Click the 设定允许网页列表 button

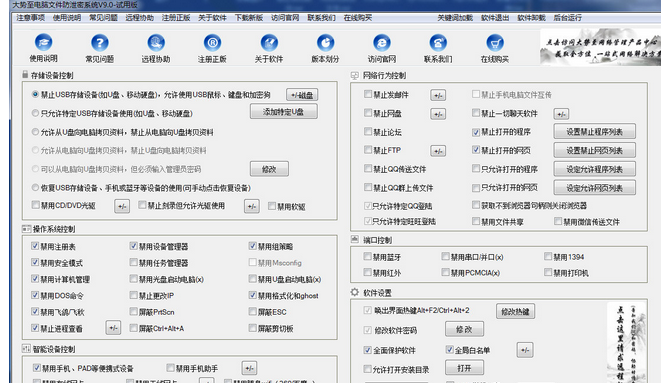click(x=594, y=187)
